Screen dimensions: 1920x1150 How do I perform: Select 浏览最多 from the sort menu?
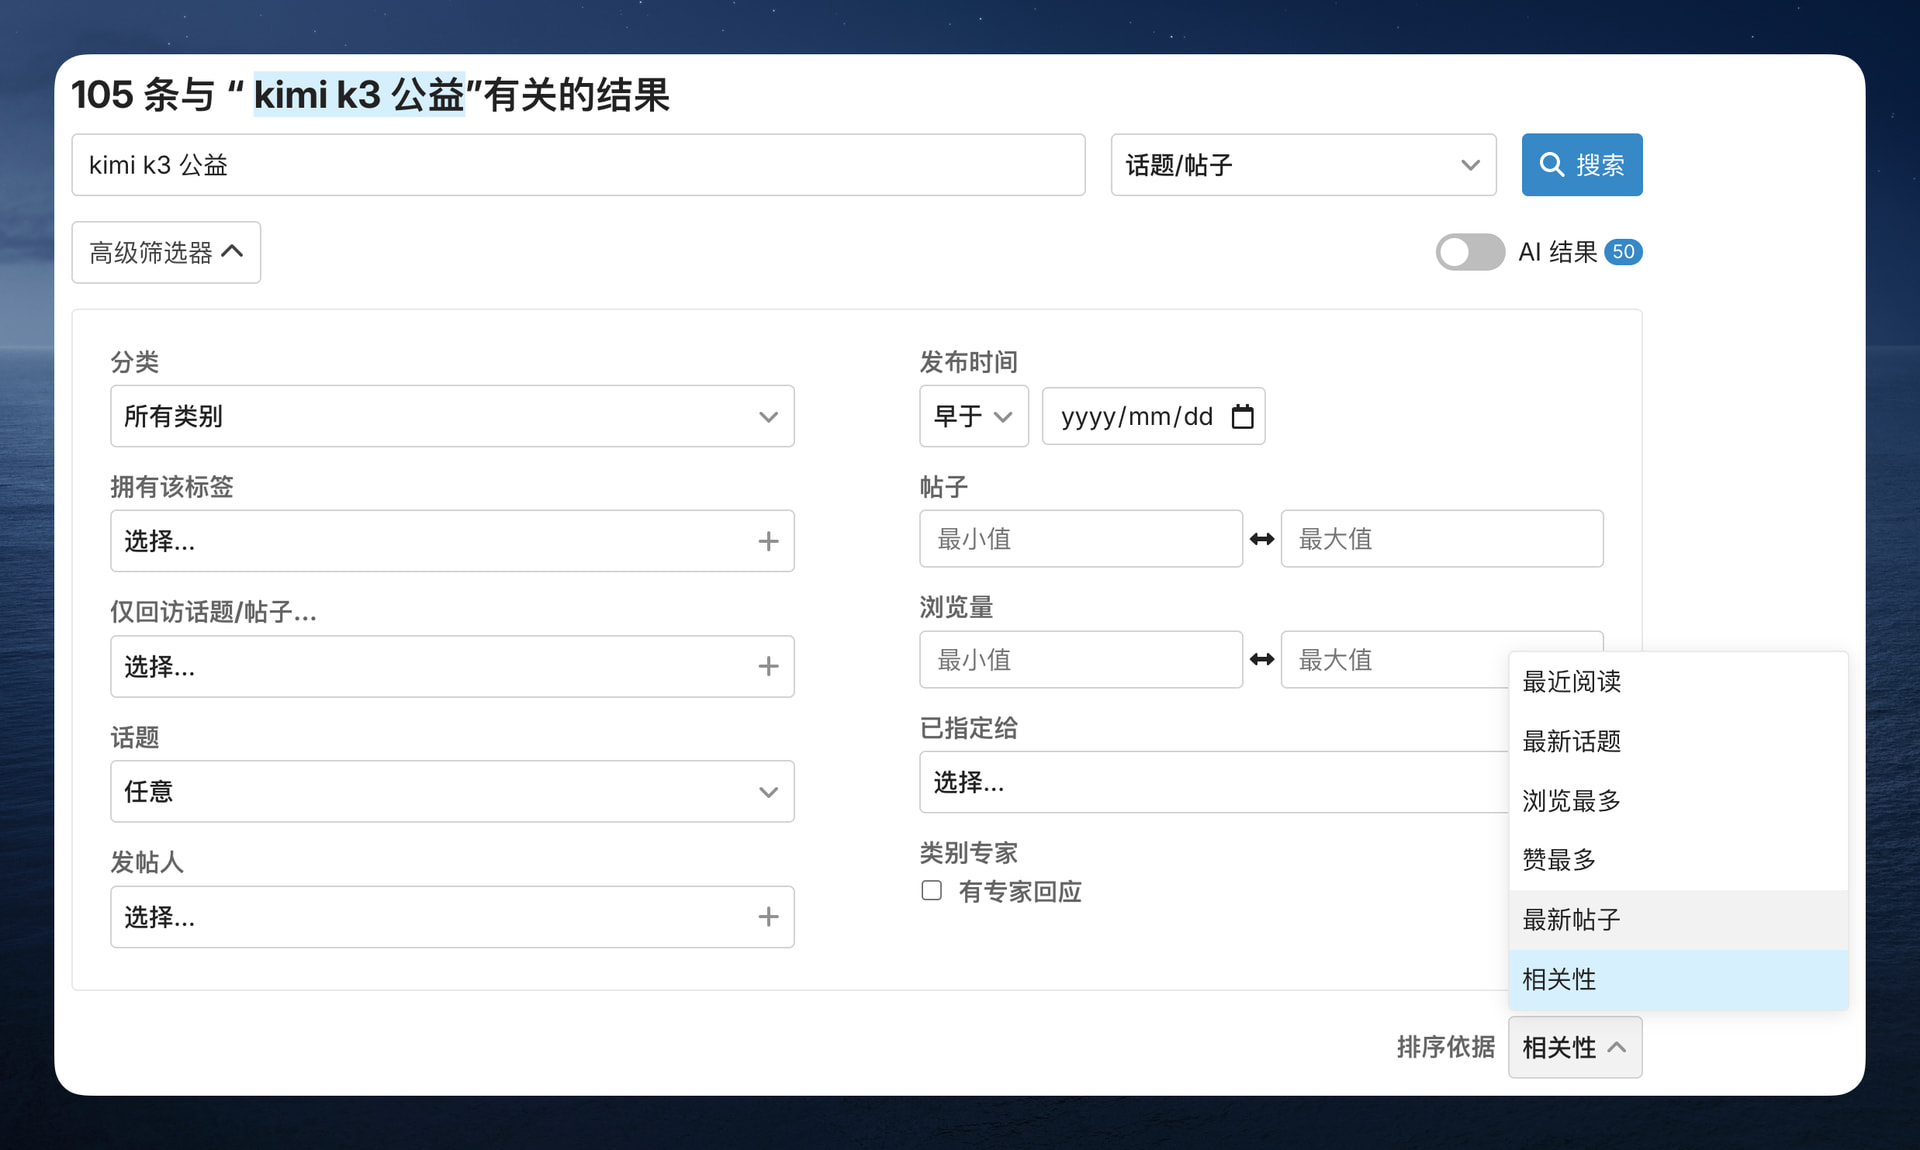[x=1678, y=801]
